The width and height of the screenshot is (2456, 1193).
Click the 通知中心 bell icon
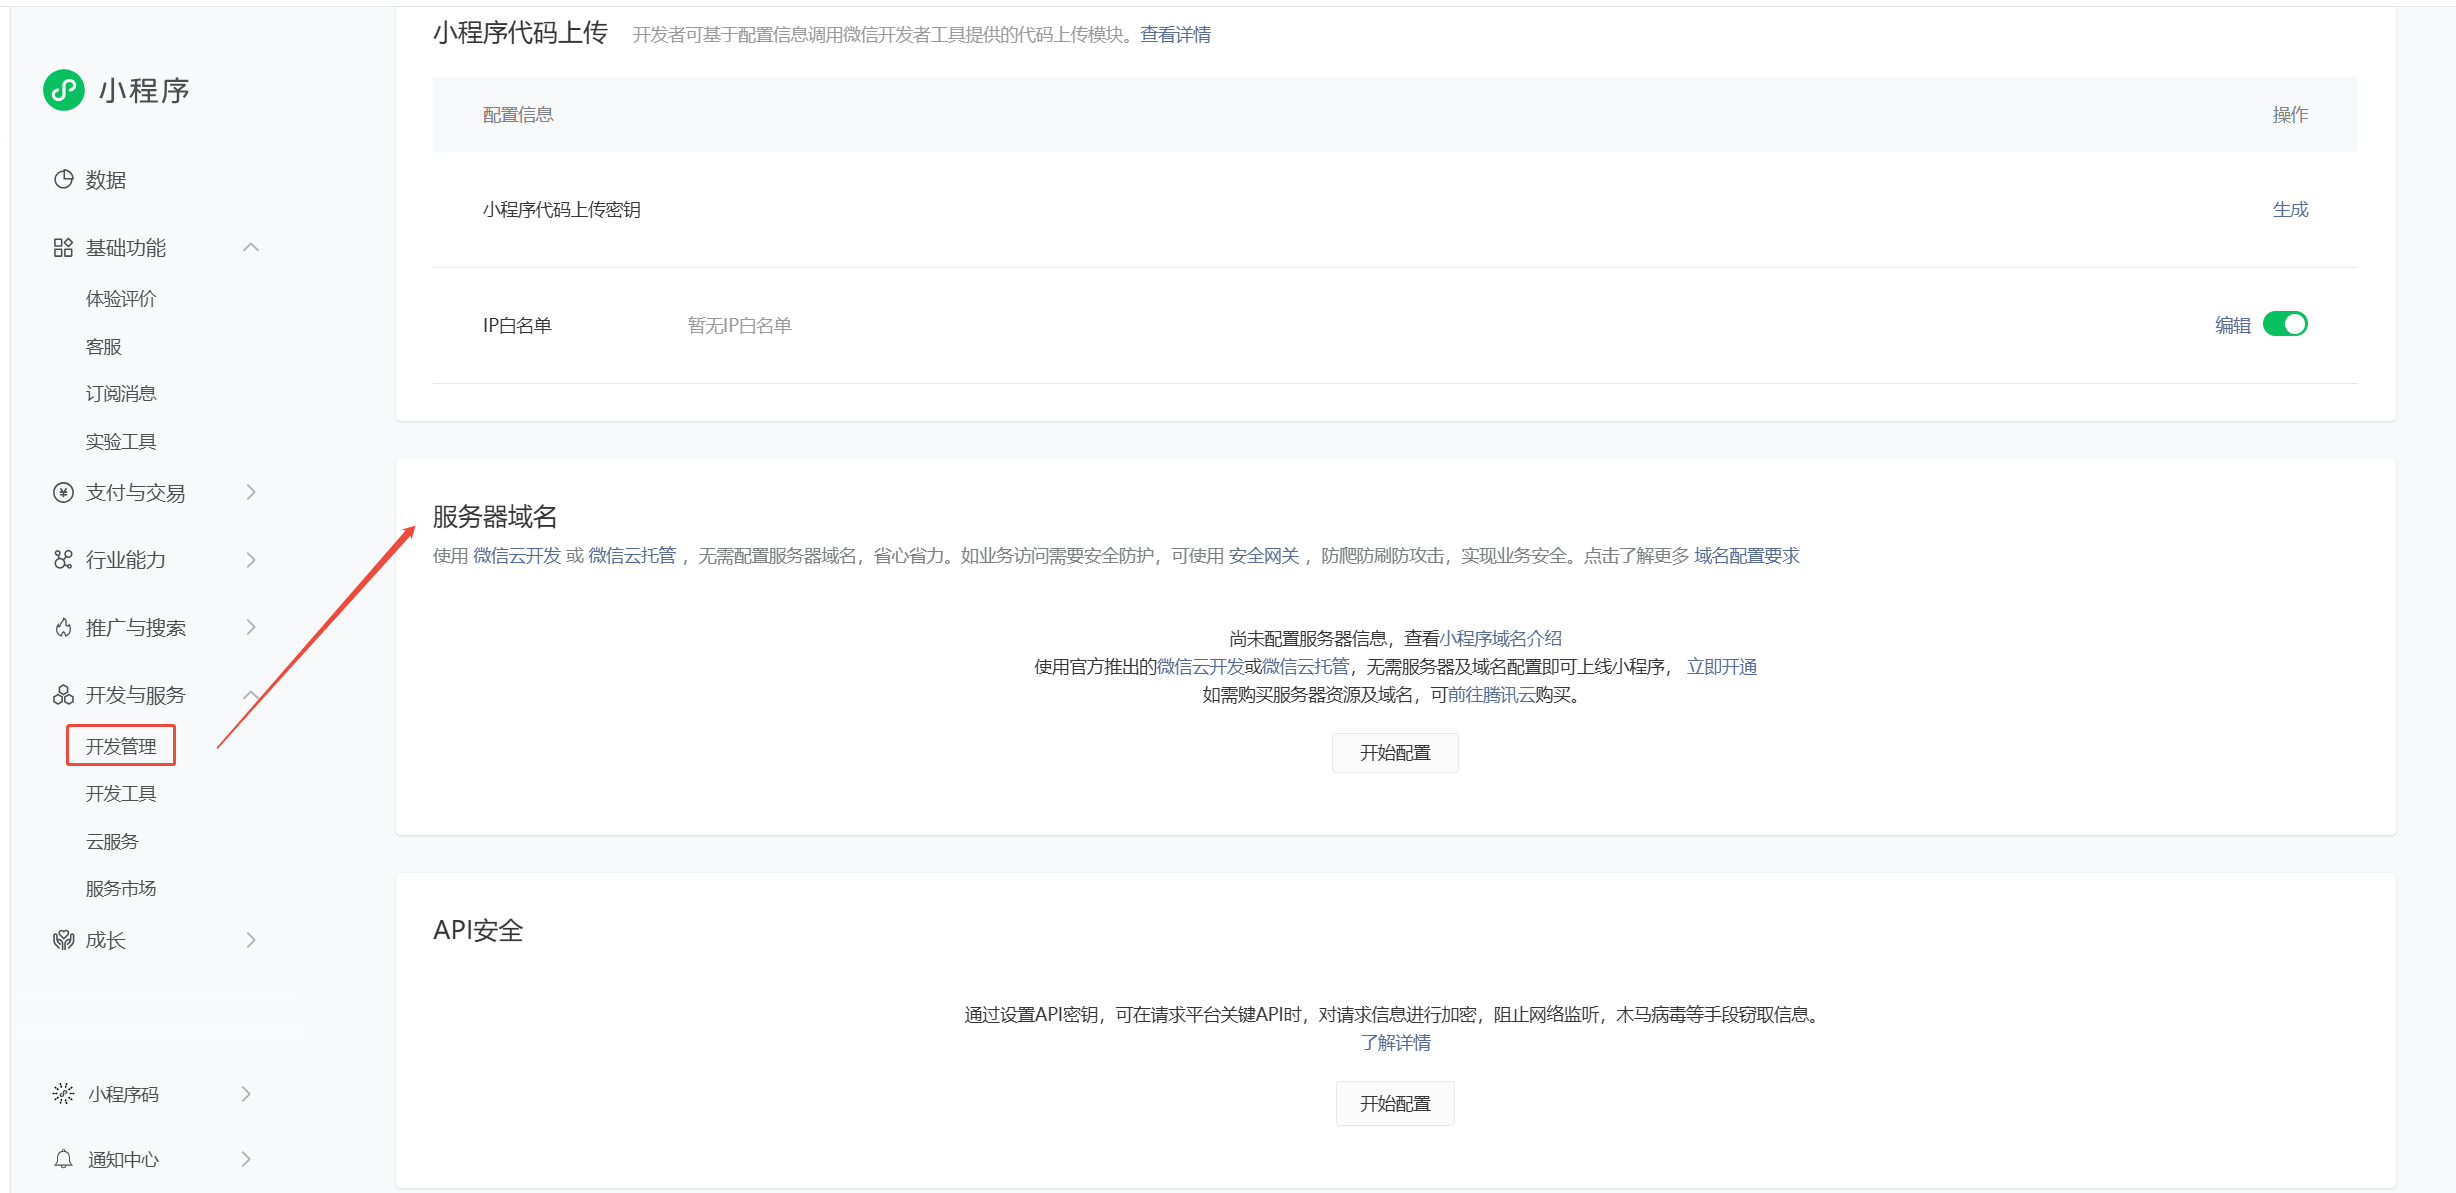coord(63,1159)
